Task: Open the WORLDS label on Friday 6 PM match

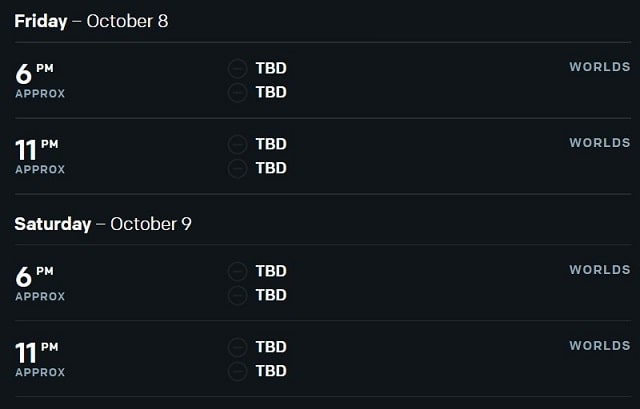Action: pos(600,67)
